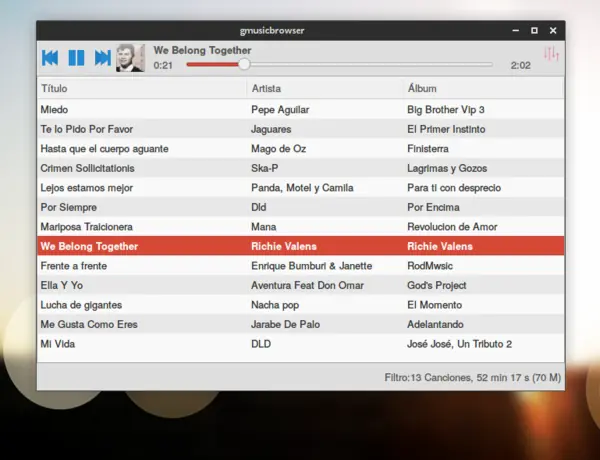The image size is (600, 460).
Task: Click album El Primer Instinto
Action: pyautogui.click(x=446, y=129)
